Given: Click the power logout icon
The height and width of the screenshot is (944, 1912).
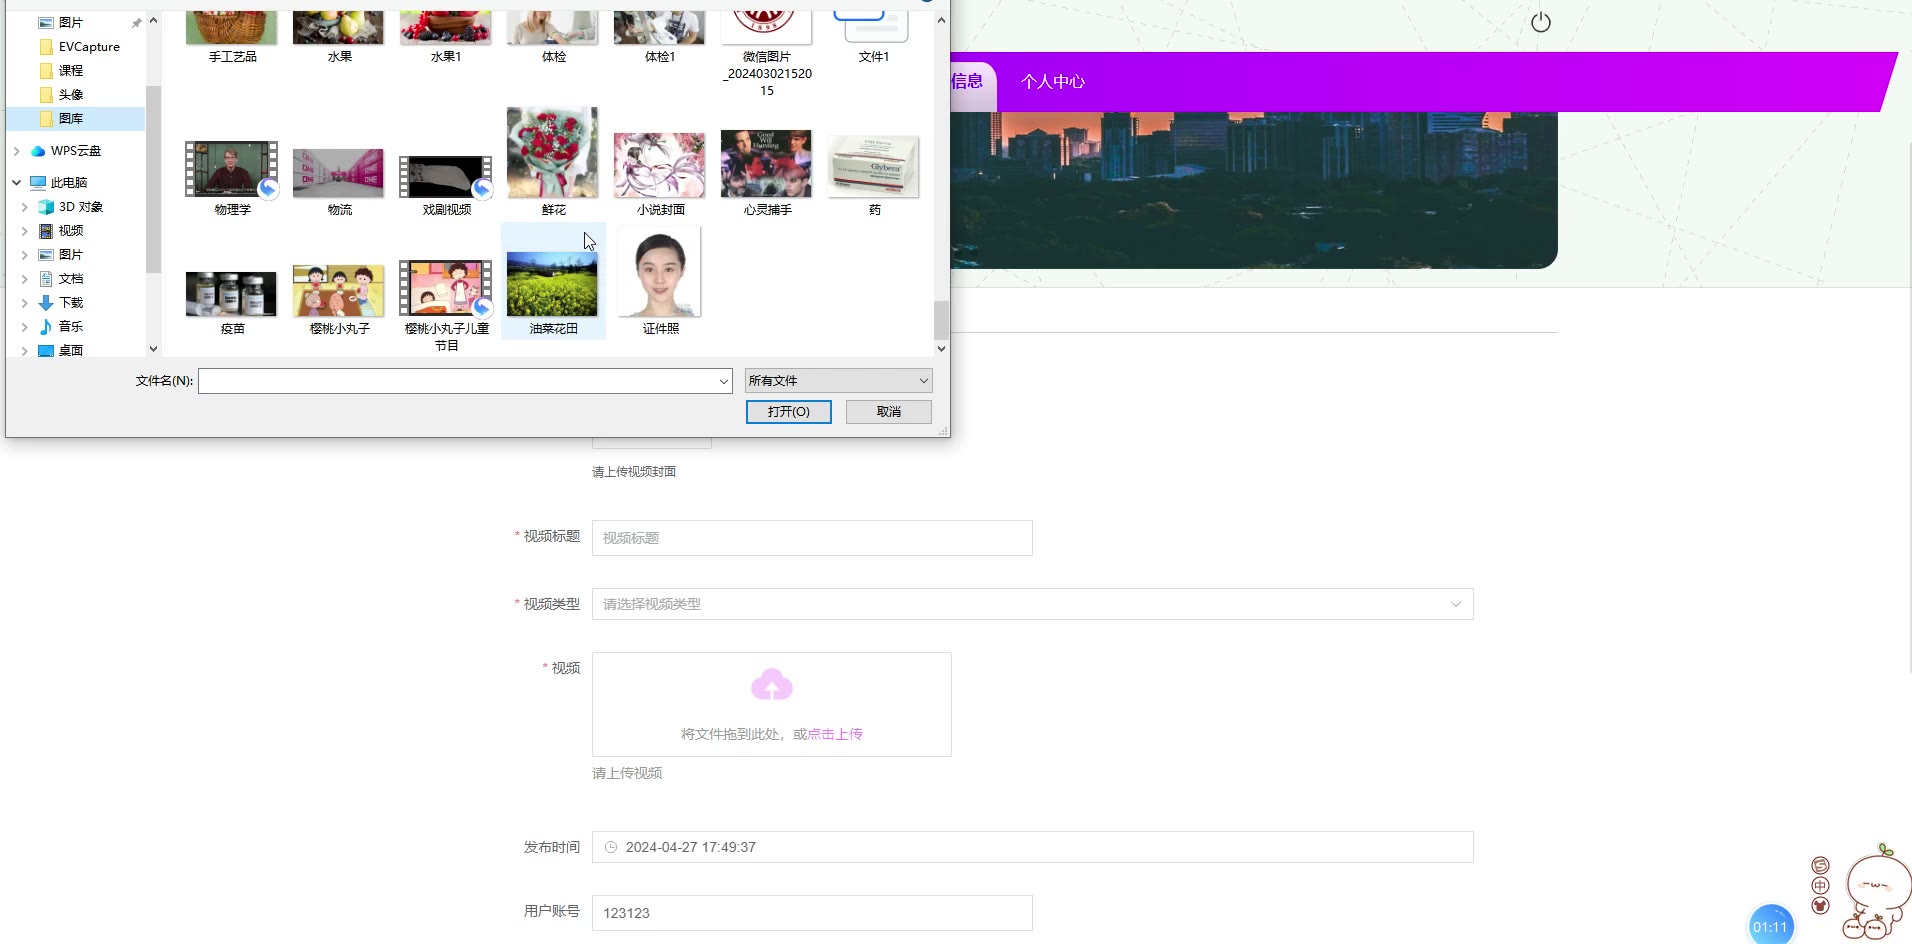Looking at the screenshot, I should point(1540,22).
